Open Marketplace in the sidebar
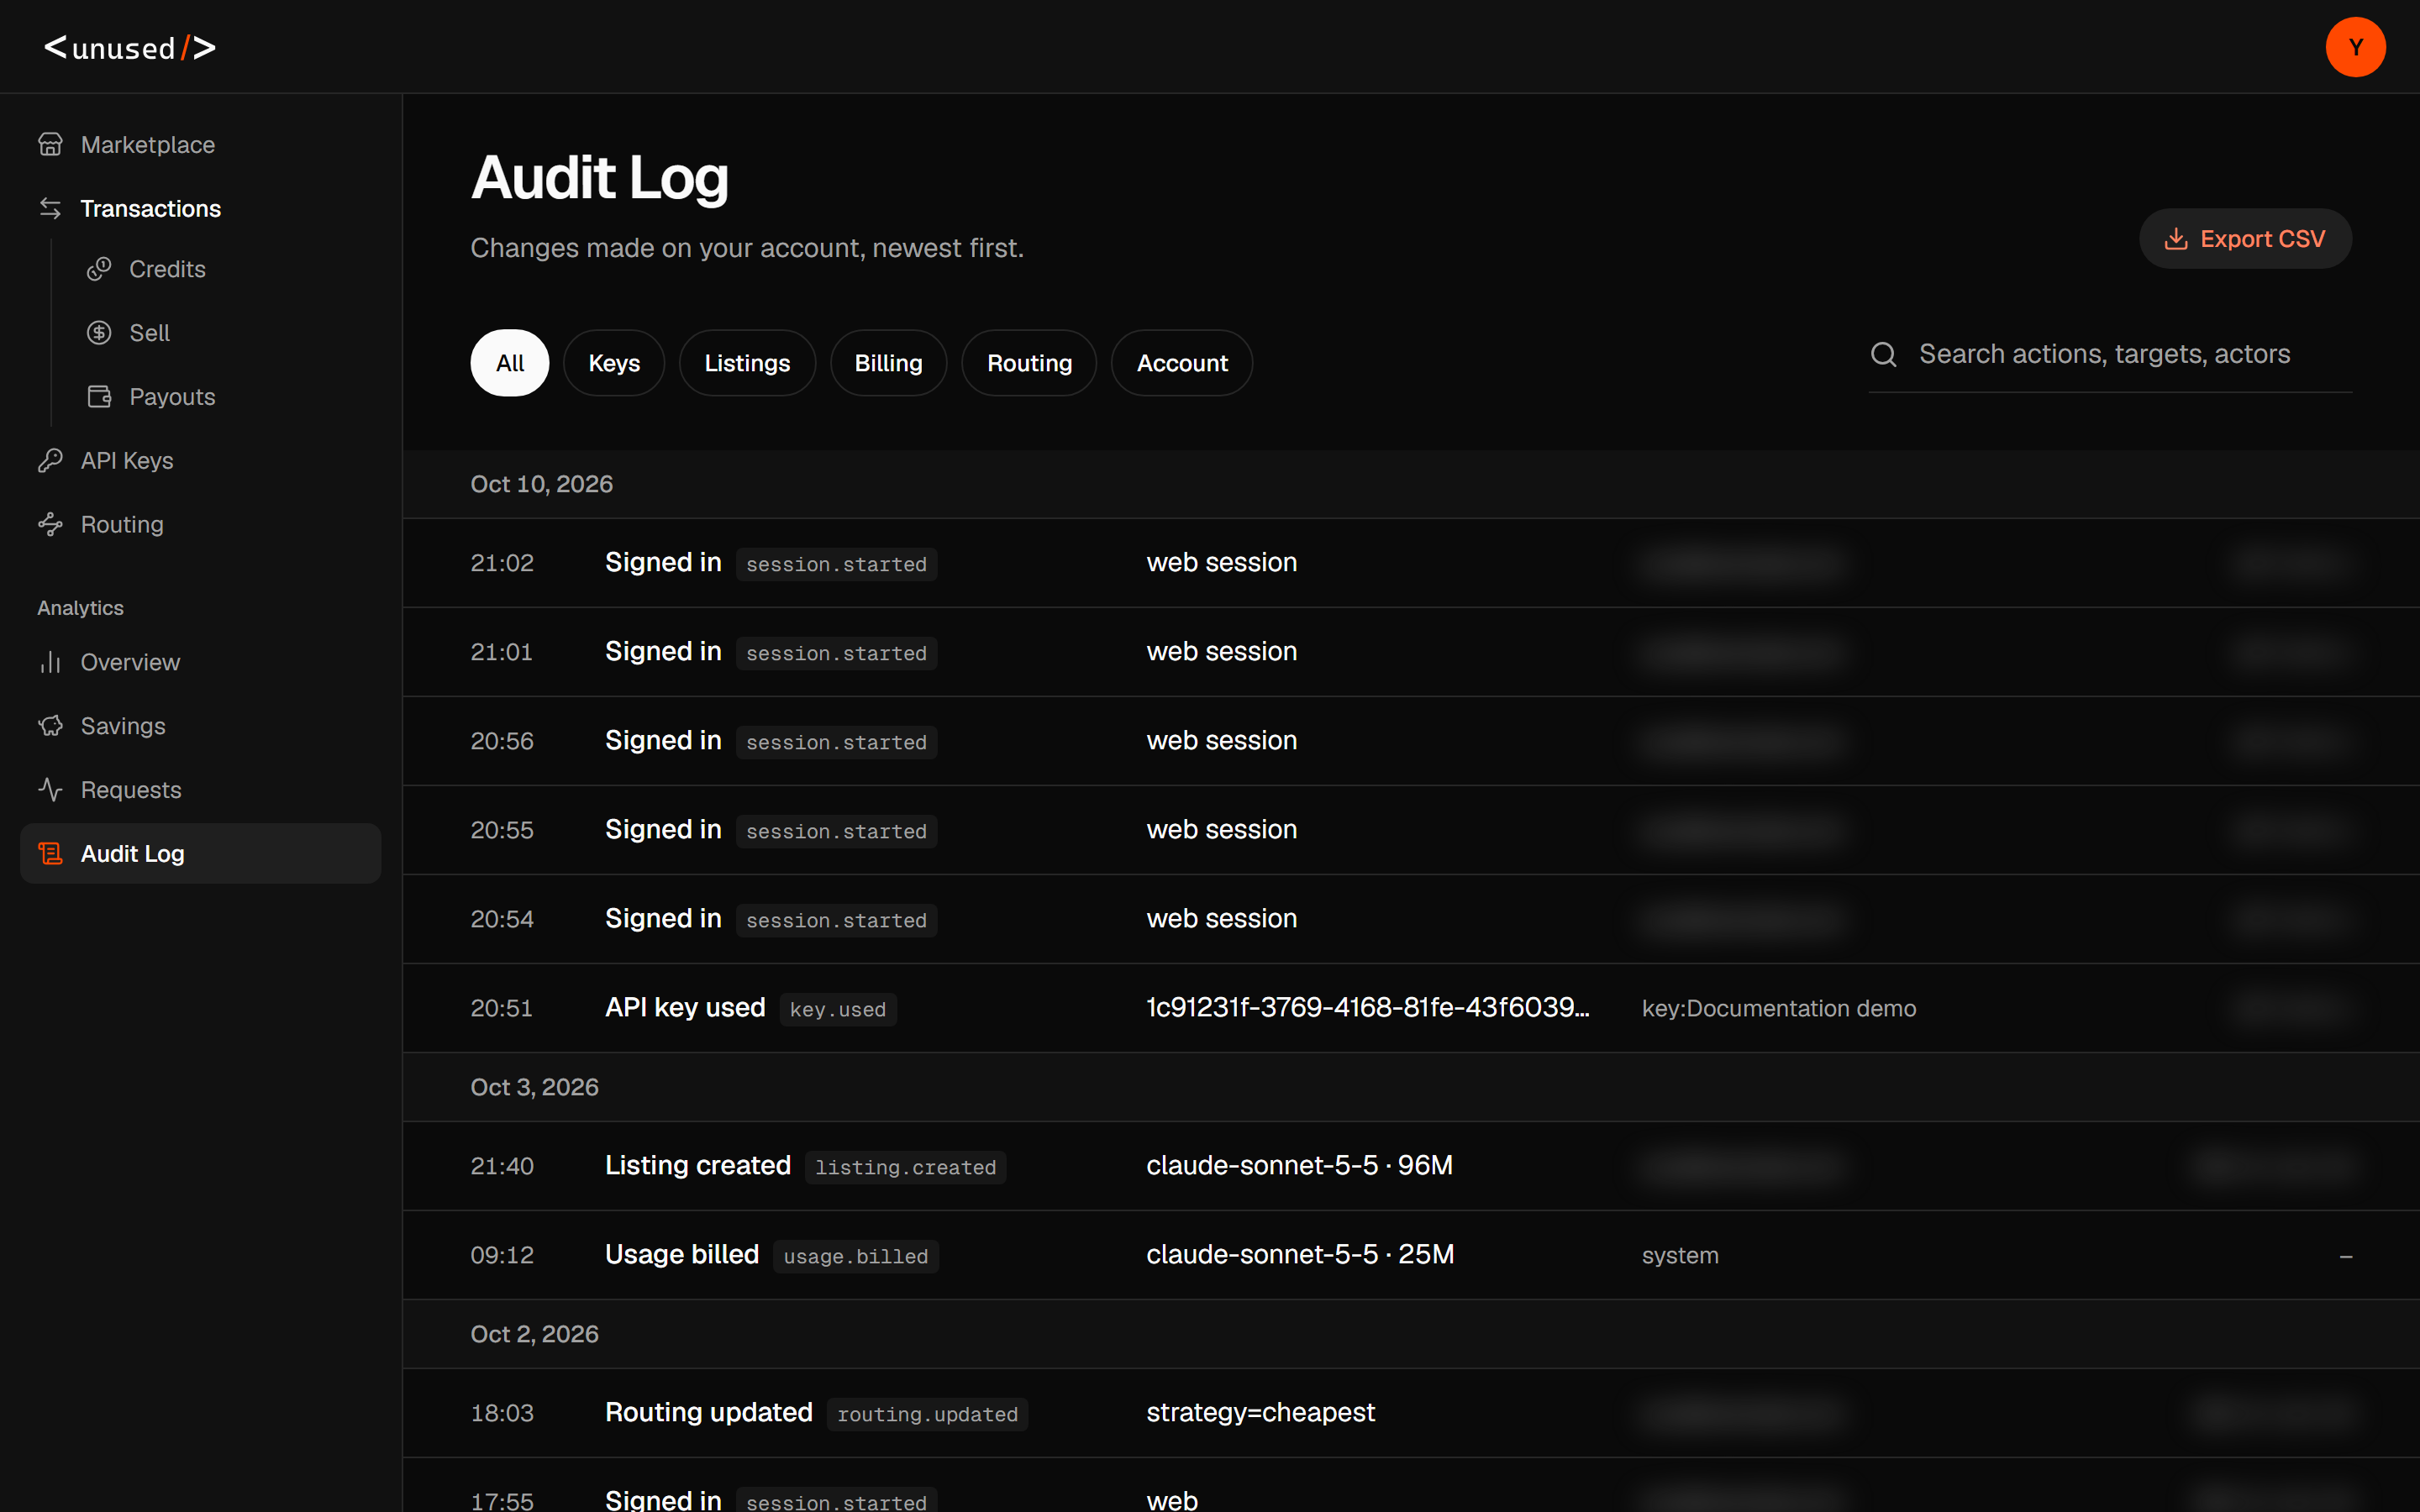Viewport: 2420px width, 1512px height. point(200,145)
